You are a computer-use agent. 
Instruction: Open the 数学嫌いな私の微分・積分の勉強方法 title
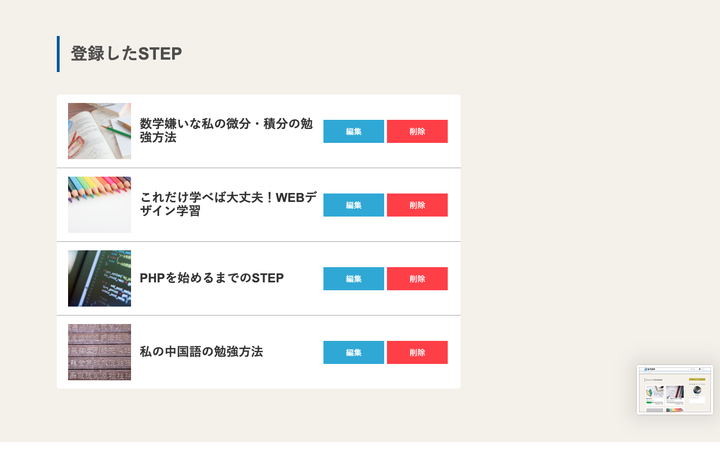click(226, 130)
